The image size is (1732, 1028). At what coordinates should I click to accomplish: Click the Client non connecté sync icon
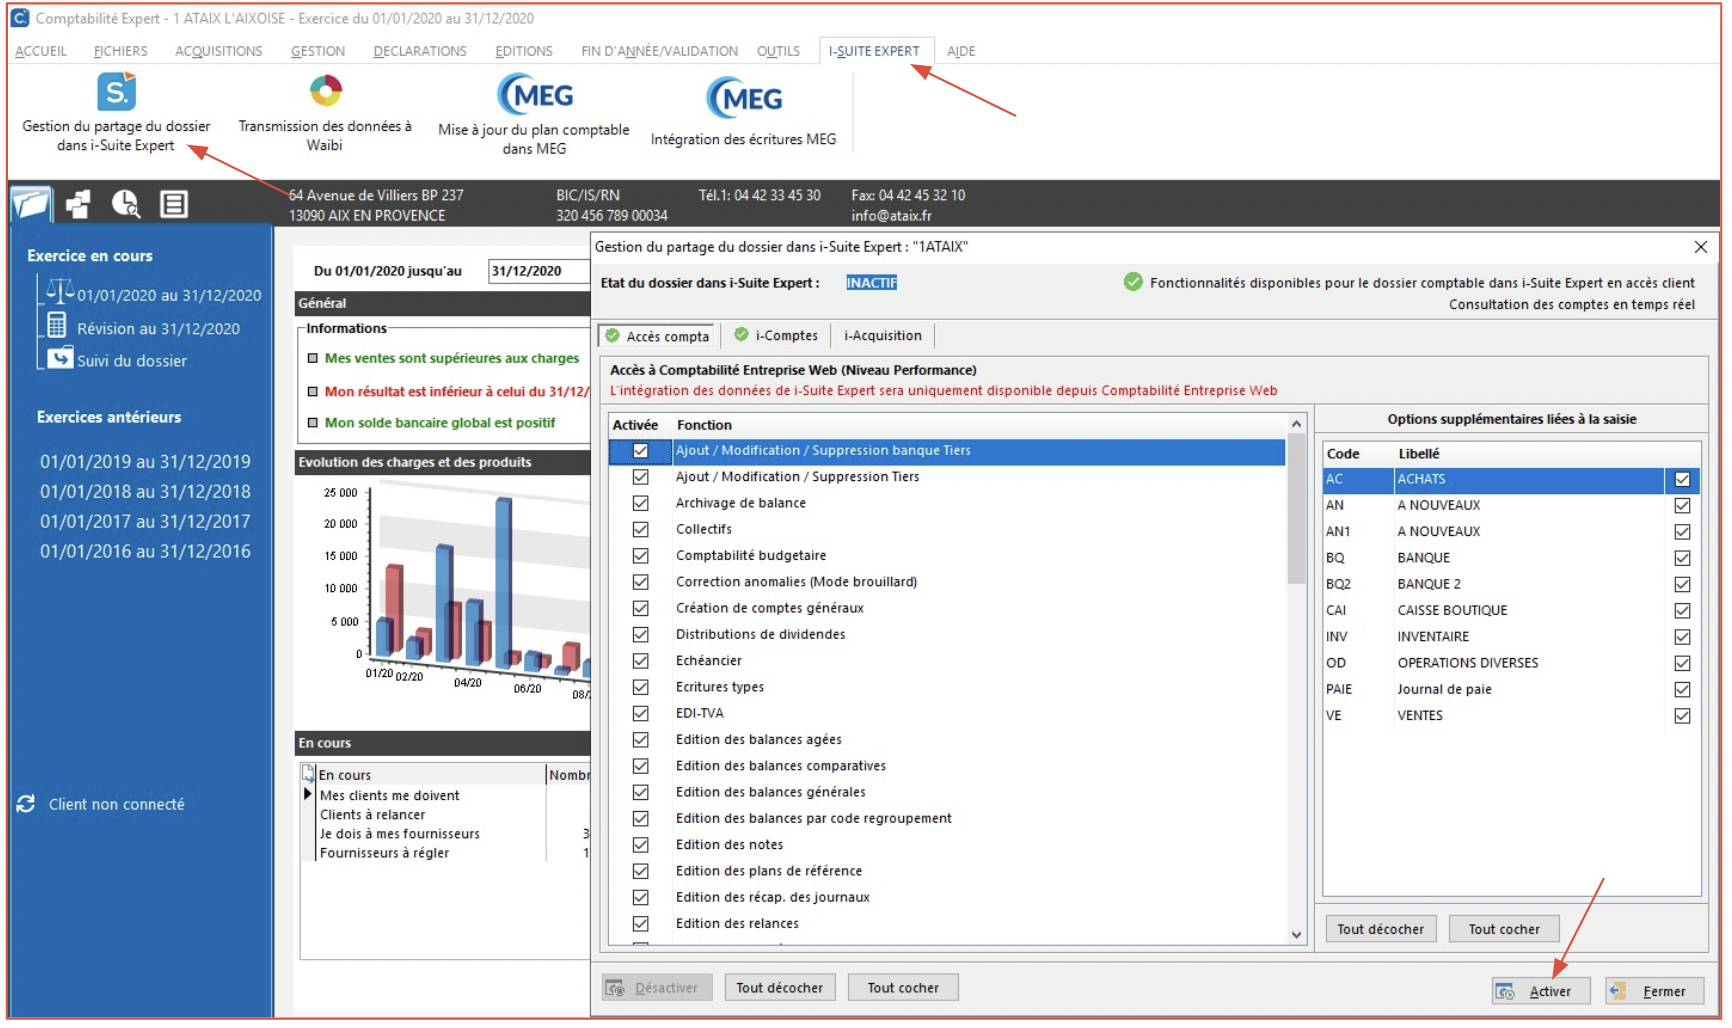[26, 804]
